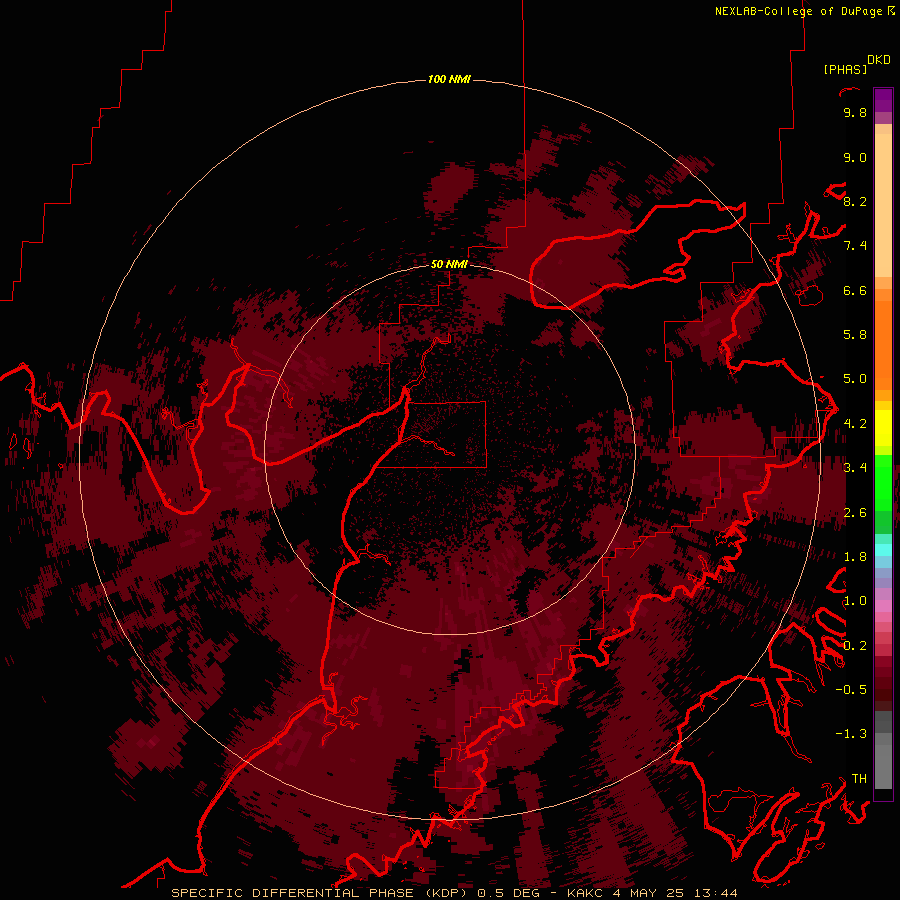The width and height of the screenshot is (900, 900).
Task: Click the yellow segment of the color bar
Action: coord(883,428)
